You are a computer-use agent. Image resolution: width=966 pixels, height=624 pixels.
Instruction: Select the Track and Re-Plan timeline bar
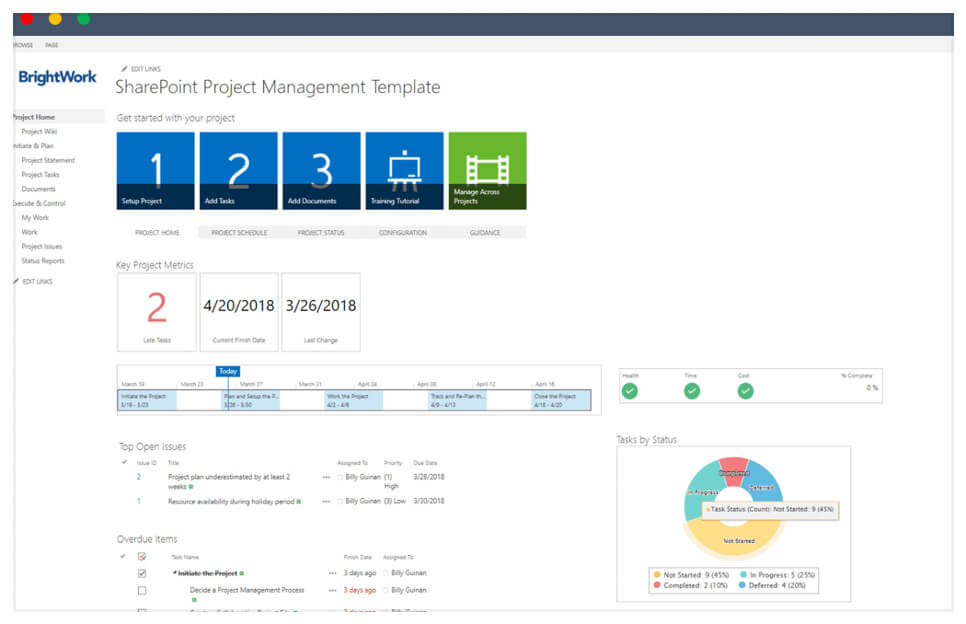coord(458,400)
